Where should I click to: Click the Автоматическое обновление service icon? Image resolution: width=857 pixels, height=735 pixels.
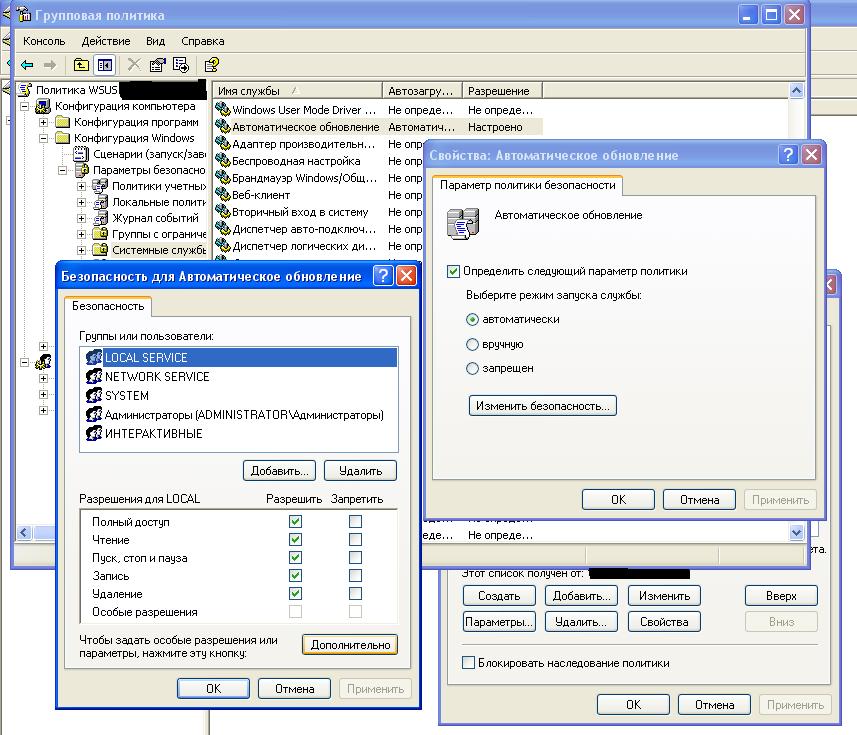(x=222, y=126)
